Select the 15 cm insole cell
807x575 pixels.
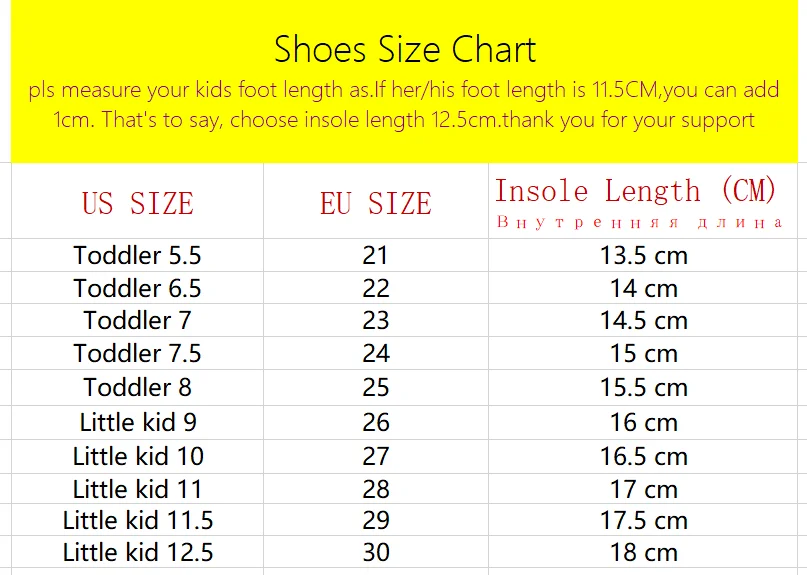[x=644, y=353]
